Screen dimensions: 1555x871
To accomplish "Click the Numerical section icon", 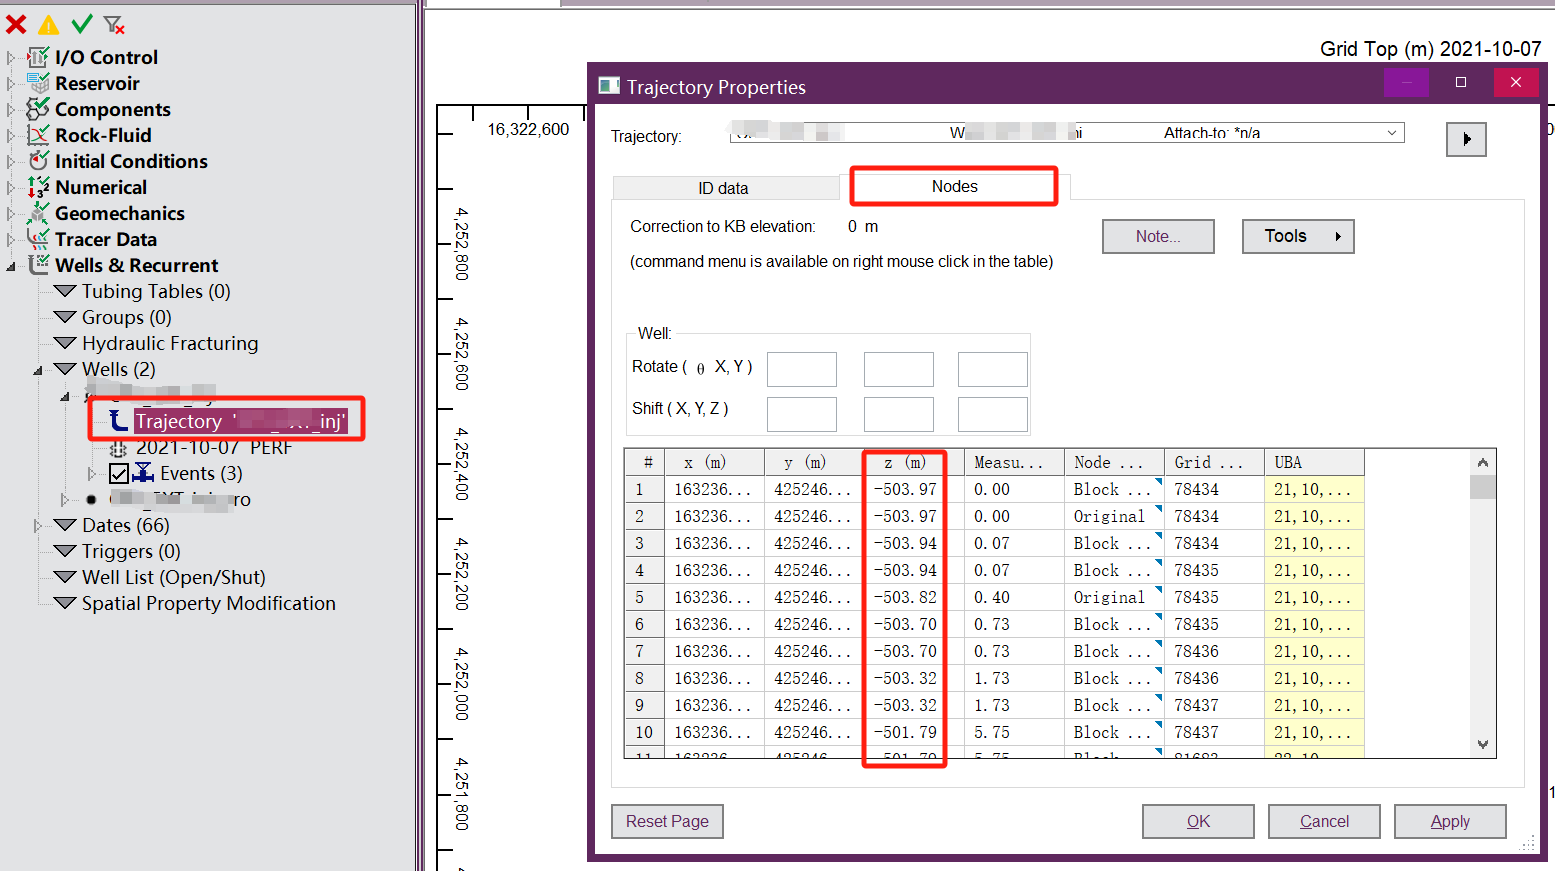I will [x=38, y=187].
